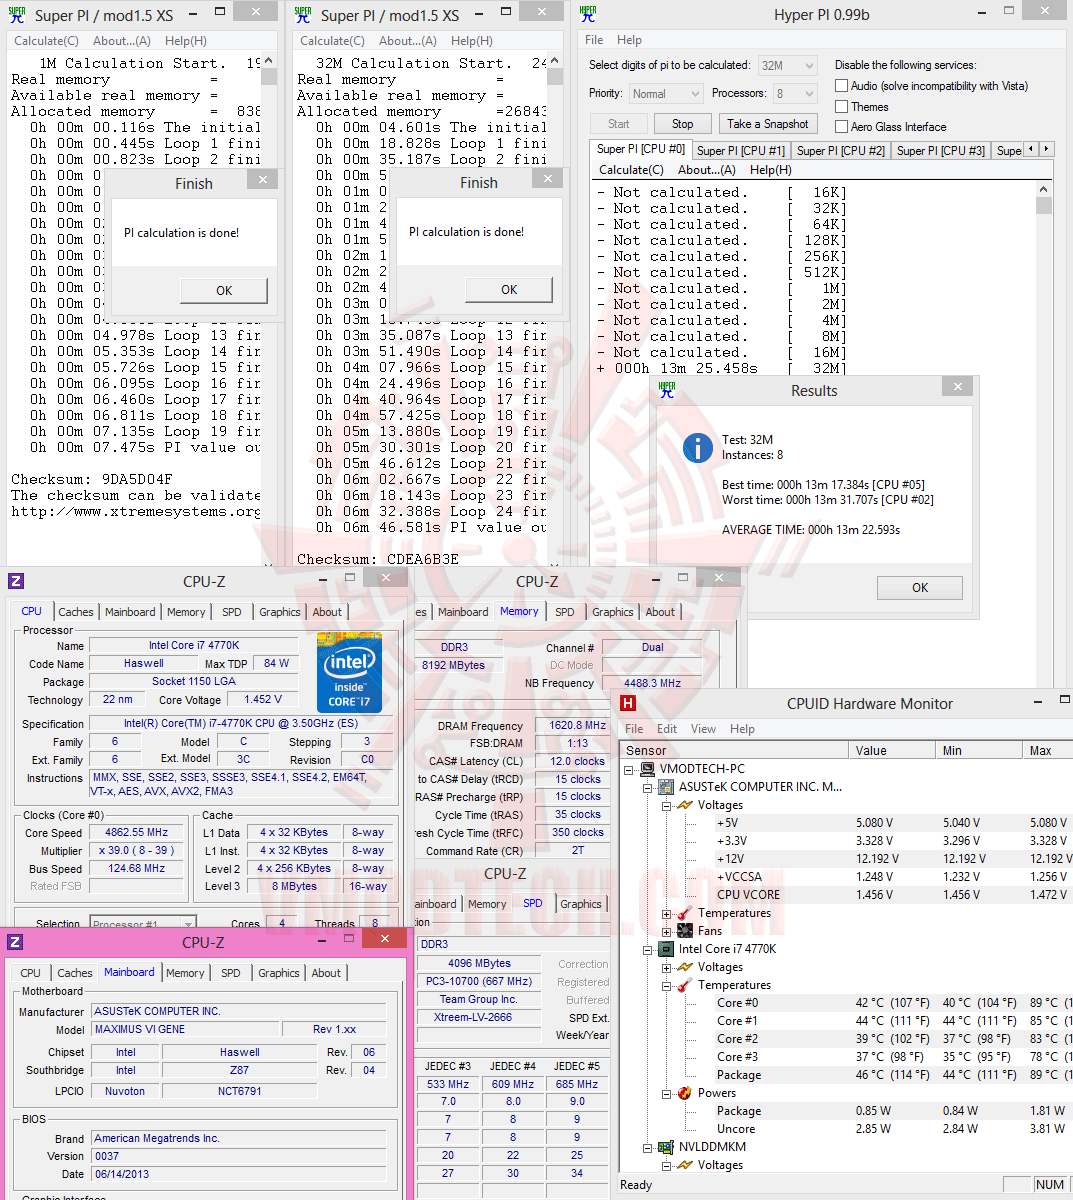Collapse the VMODTECH-PC tree node
This screenshot has height=1200, width=1073.
point(629,770)
